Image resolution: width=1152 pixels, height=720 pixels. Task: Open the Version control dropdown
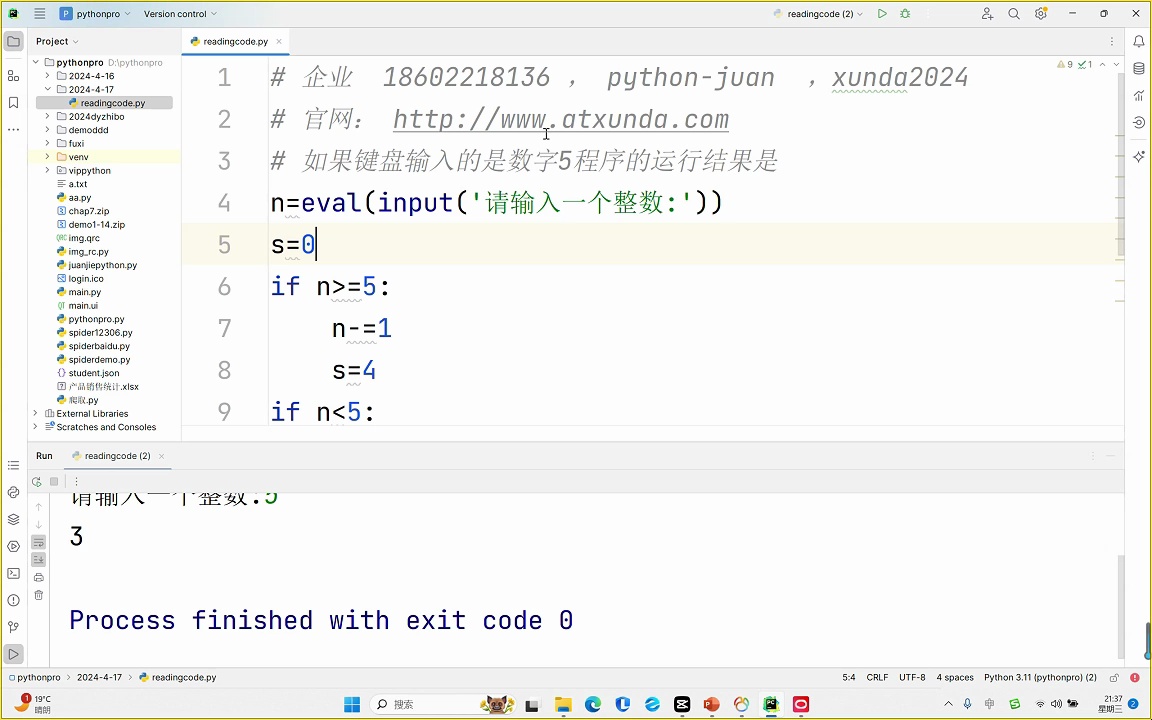(180, 14)
